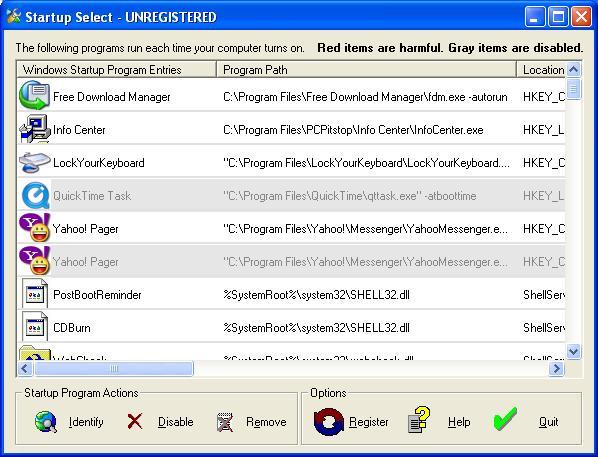The width and height of the screenshot is (598, 457).
Task: Select the PostBootReminder entry name
Action: (97, 294)
